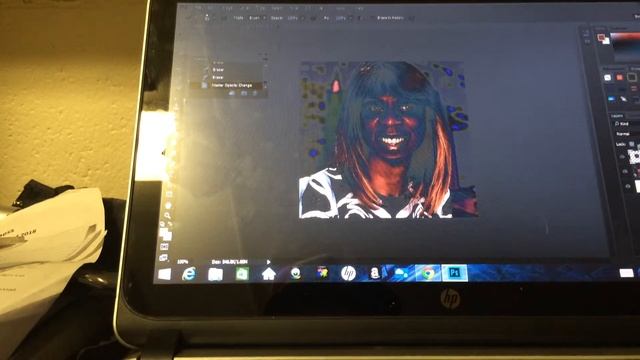Screen dimensions: 640x360
Task: Open the Mode dropdown set to Brush
Action: click(257, 18)
